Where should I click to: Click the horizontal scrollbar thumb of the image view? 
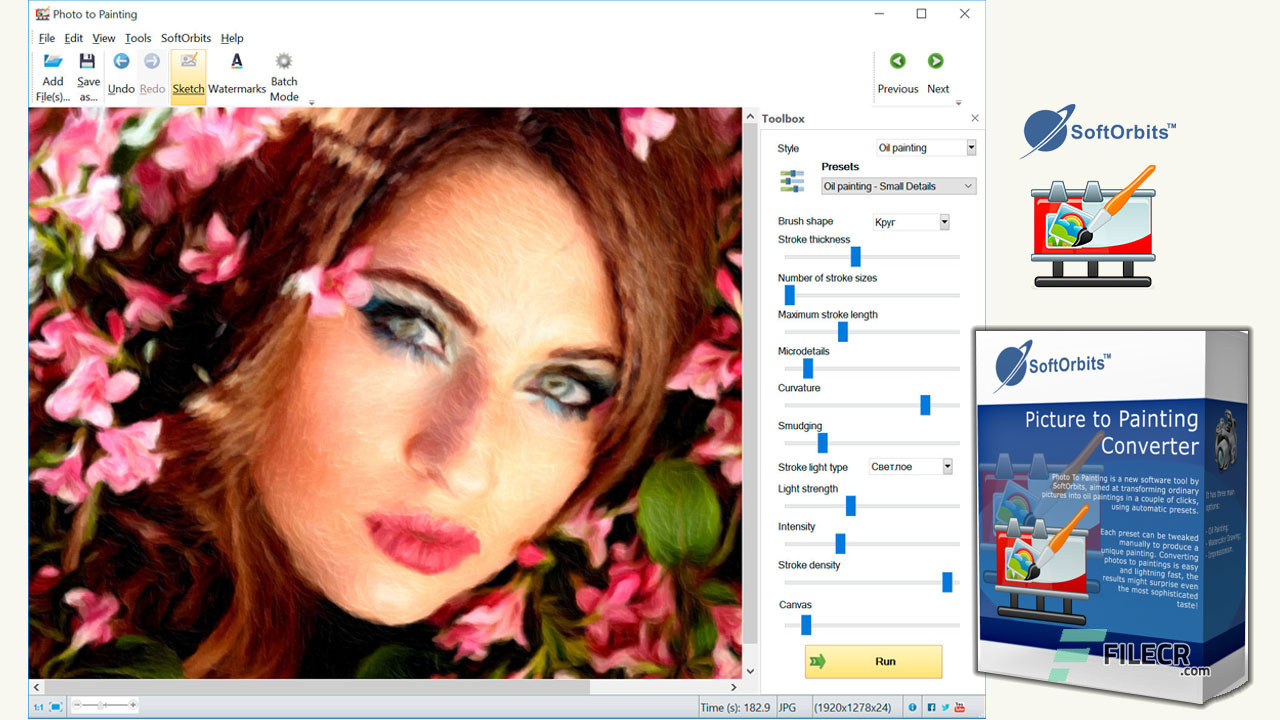click(318, 687)
